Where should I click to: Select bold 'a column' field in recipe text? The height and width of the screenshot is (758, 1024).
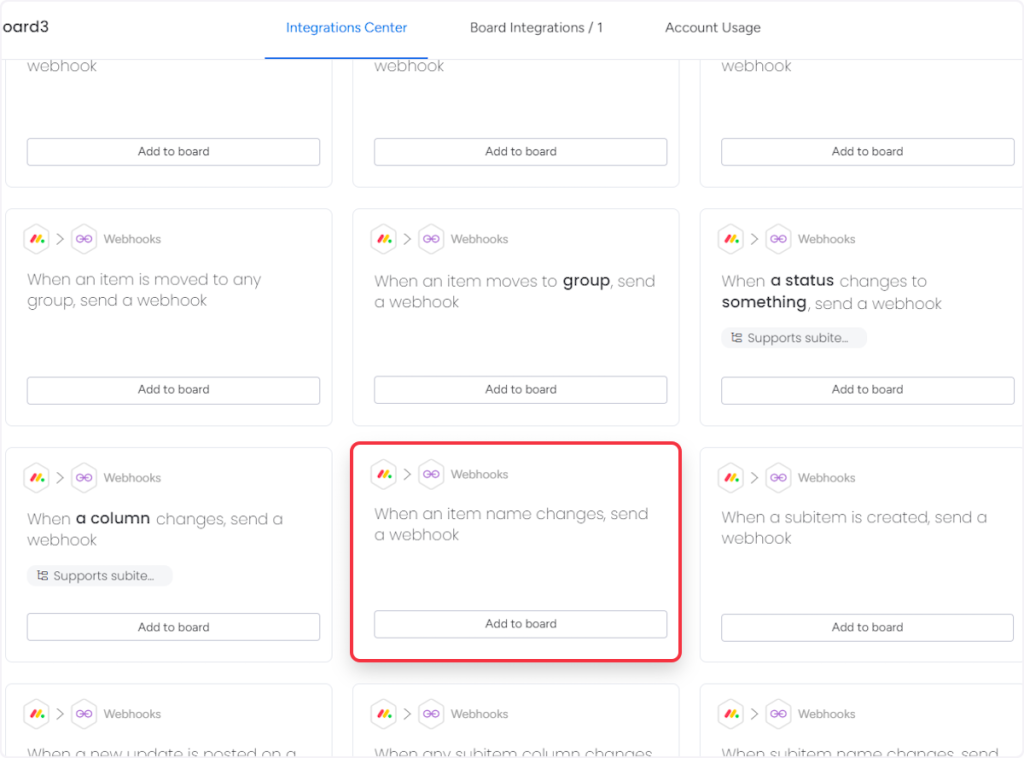click(x=113, y=519)
